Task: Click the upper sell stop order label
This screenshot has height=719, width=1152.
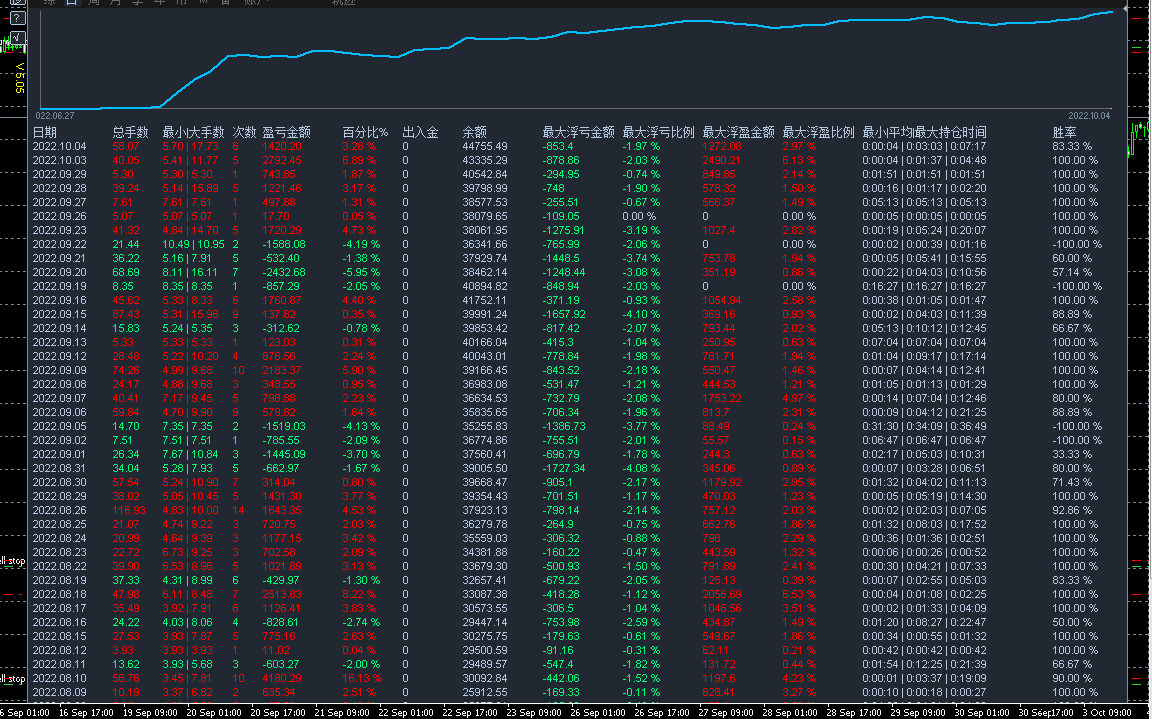Action: tap(12, 561)
